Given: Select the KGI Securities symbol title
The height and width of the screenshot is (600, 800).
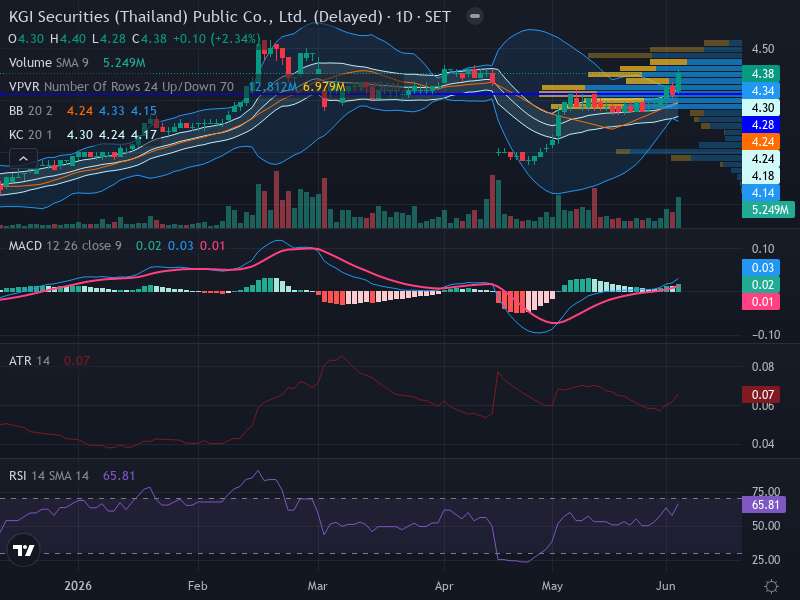Looking at the screenshot, I should coord(230,17).
